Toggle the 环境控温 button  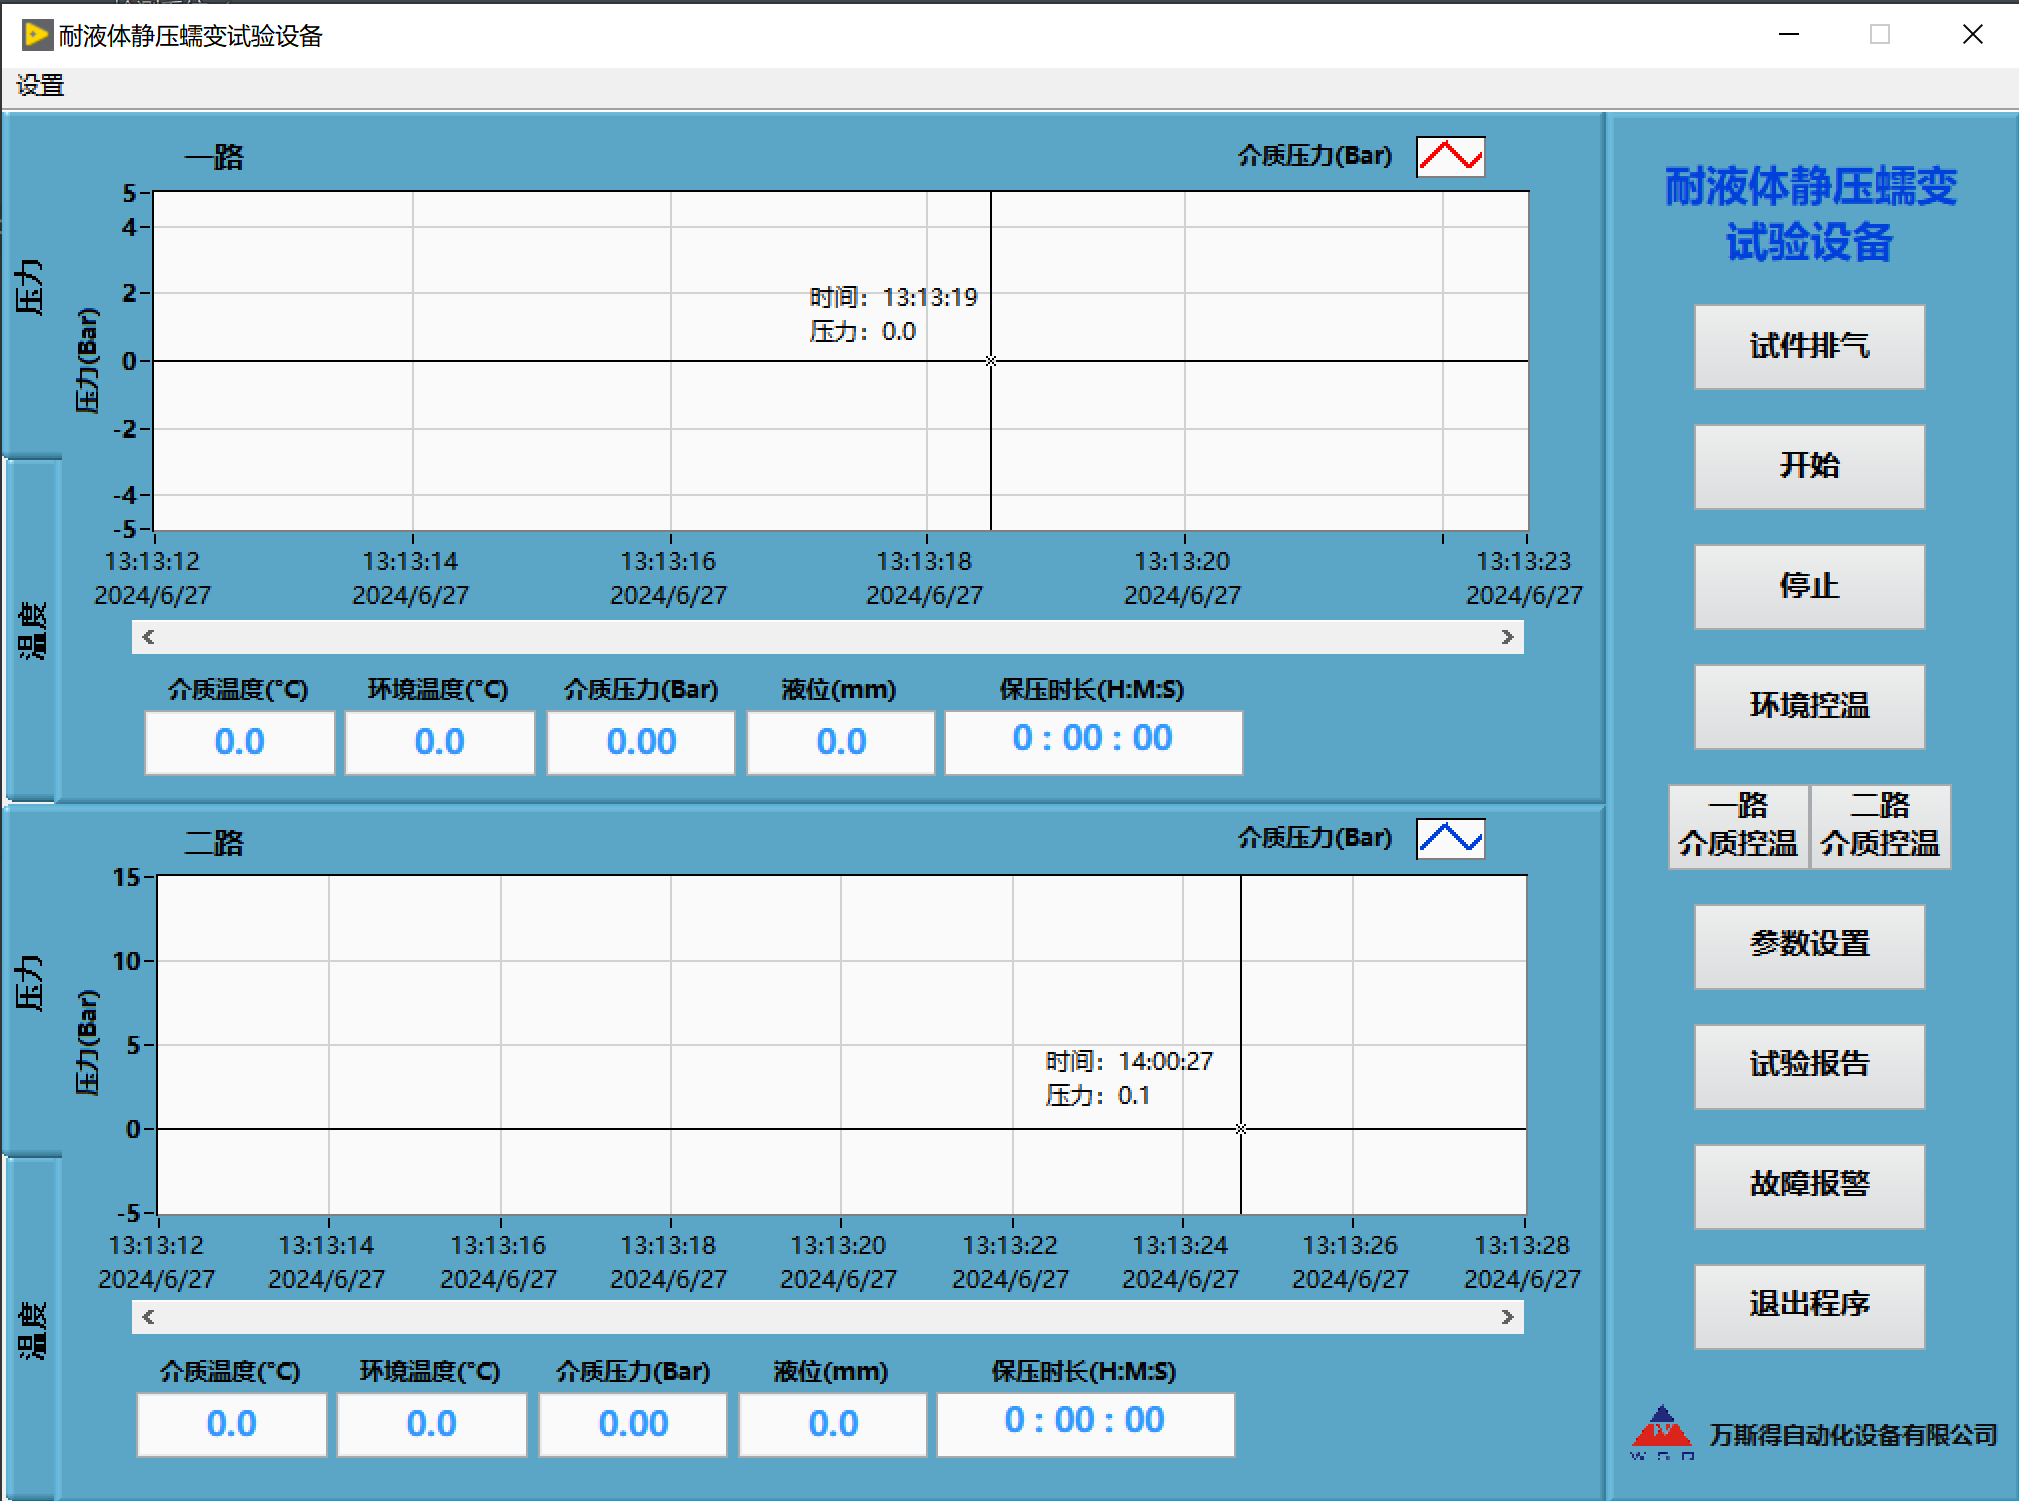click(1809, 706)
